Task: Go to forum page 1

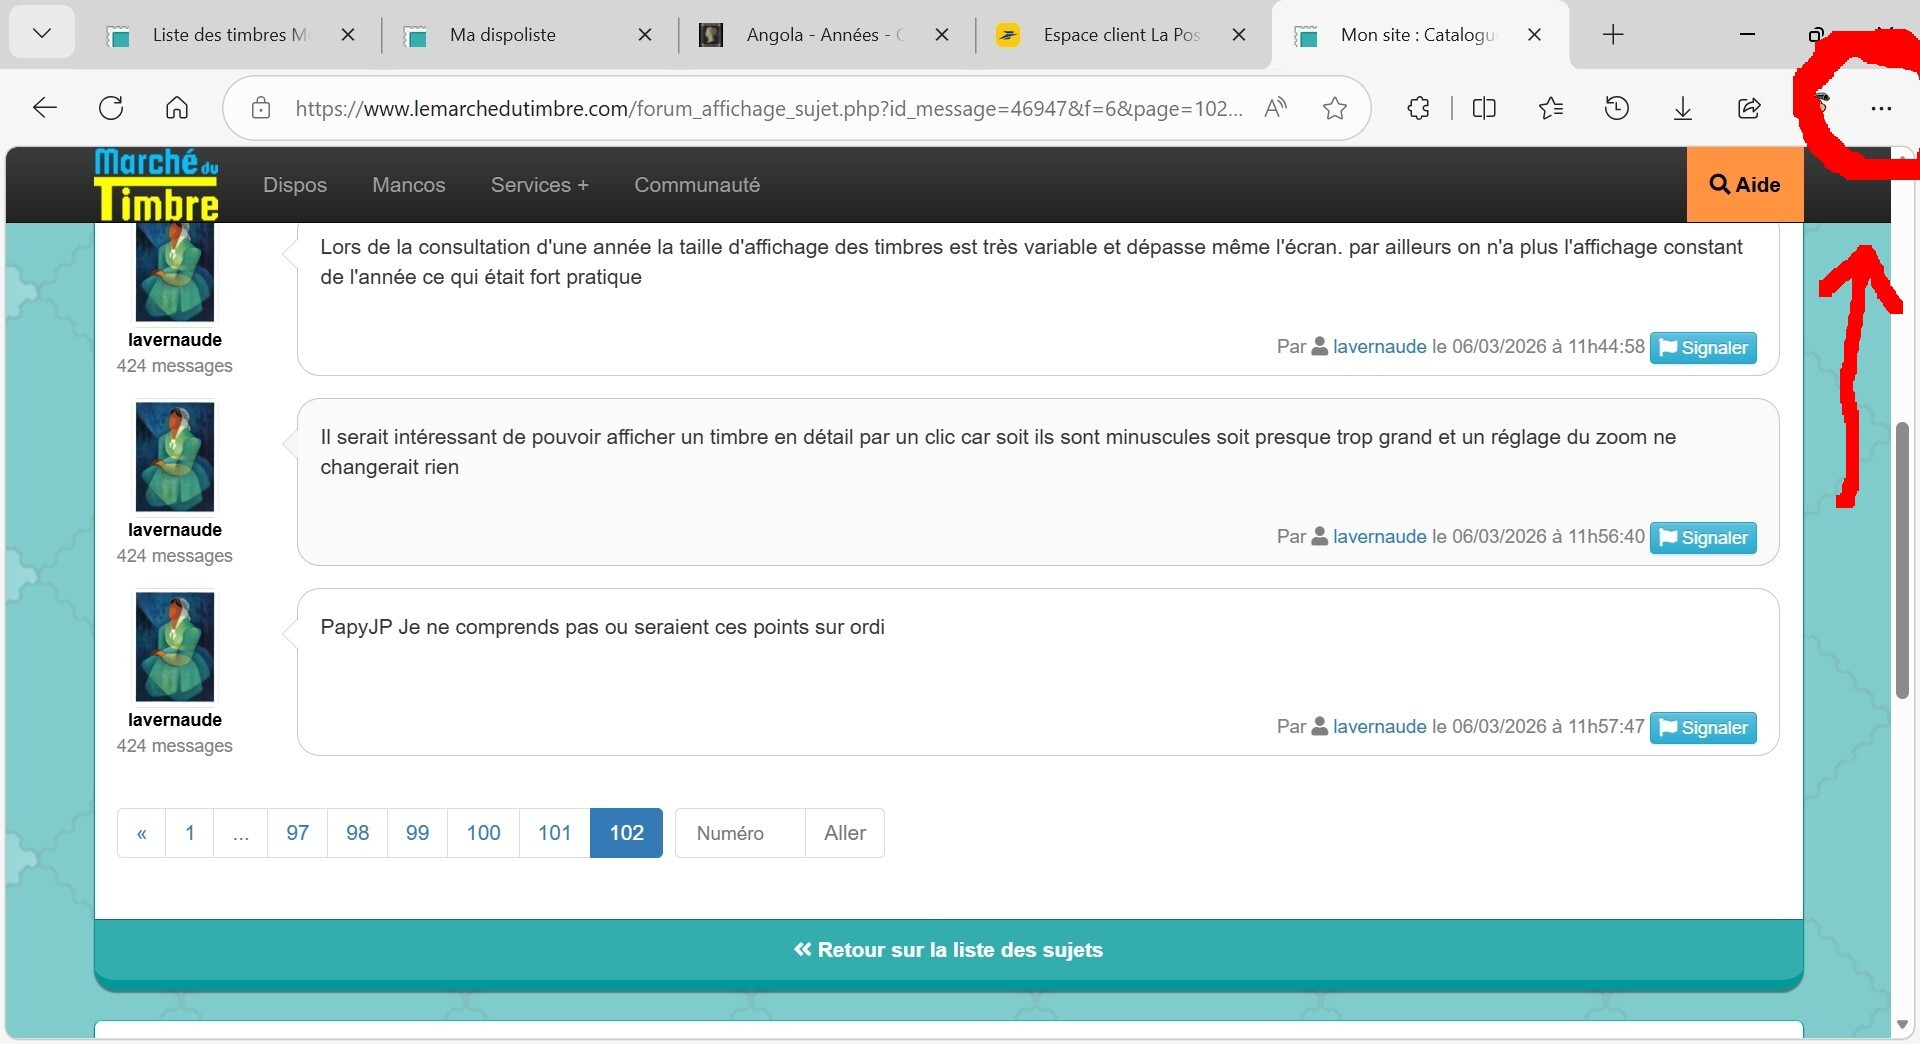Action: click(190, 833)
